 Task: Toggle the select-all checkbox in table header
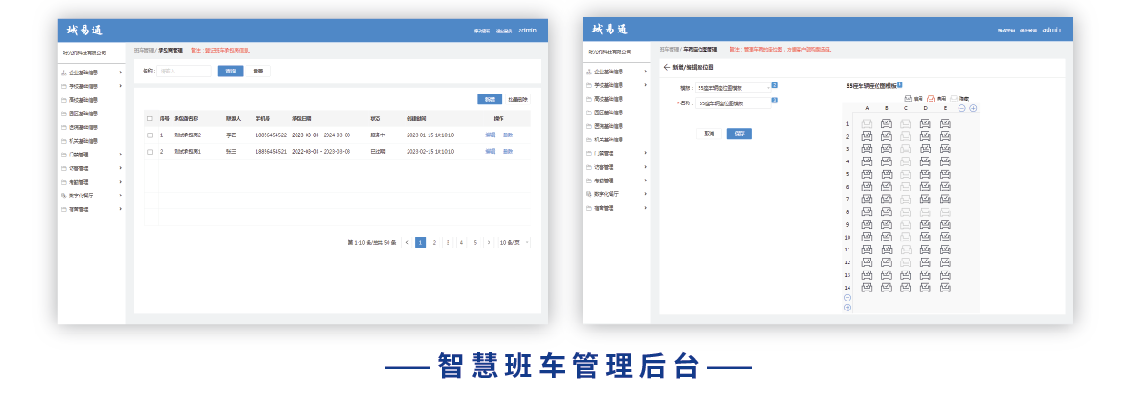pyautogui.click(x=150, y=118)
